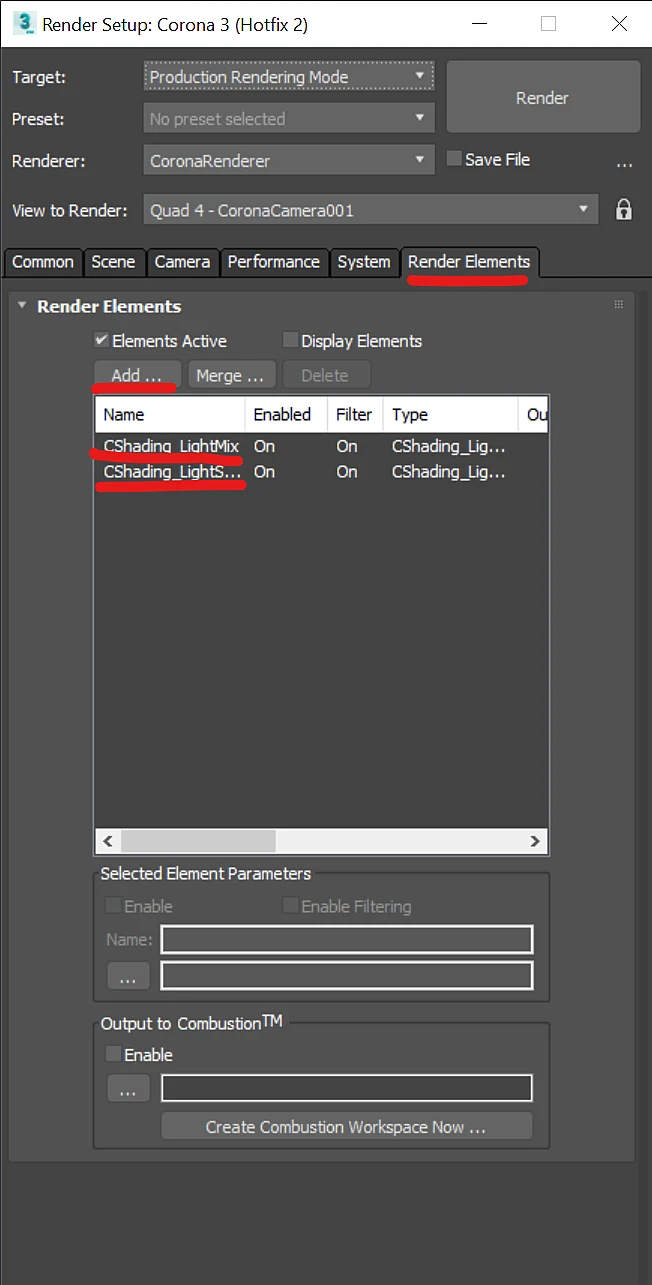Screen dimensions: 652x1285
Task: Click the Render button
Action: (542, 98)
